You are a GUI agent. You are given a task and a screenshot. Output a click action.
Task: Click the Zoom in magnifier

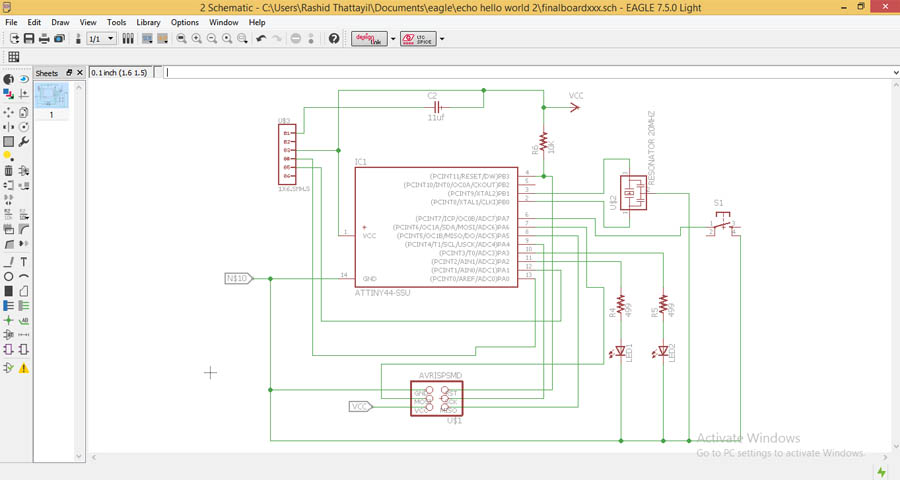(197, 38)
